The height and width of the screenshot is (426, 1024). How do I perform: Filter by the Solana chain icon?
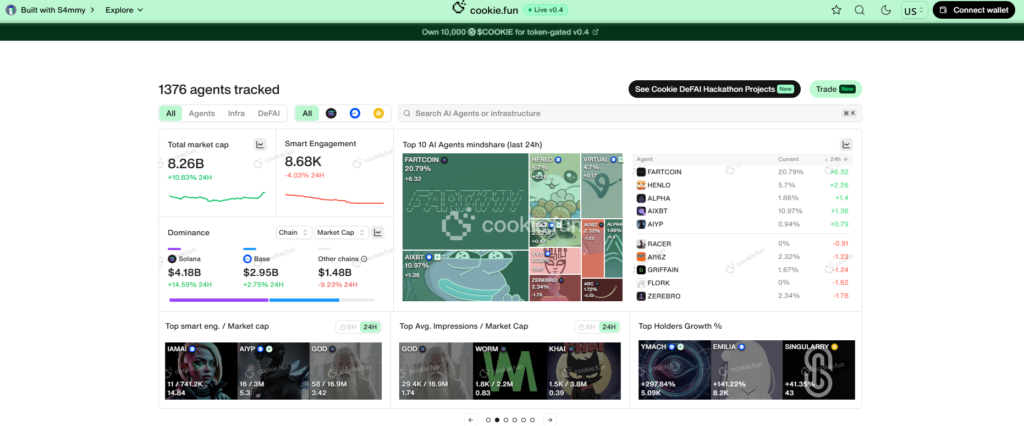point(331,113)
